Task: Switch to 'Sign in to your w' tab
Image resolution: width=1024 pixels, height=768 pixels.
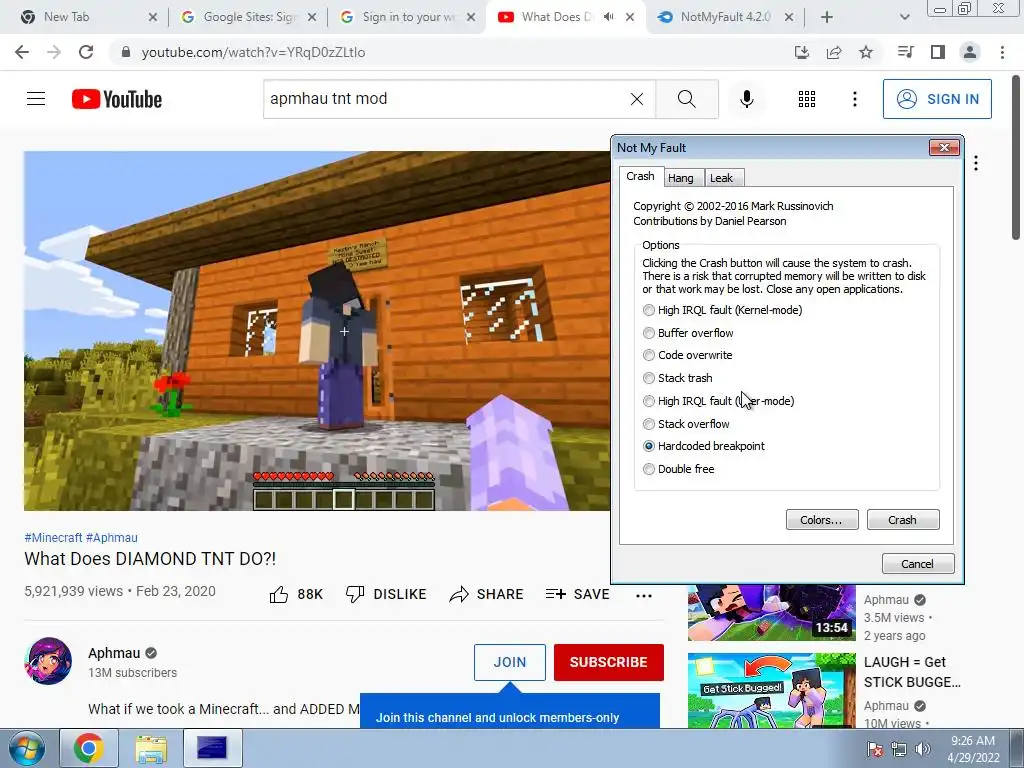Action: pyautogui.click(x=408, y=17)
